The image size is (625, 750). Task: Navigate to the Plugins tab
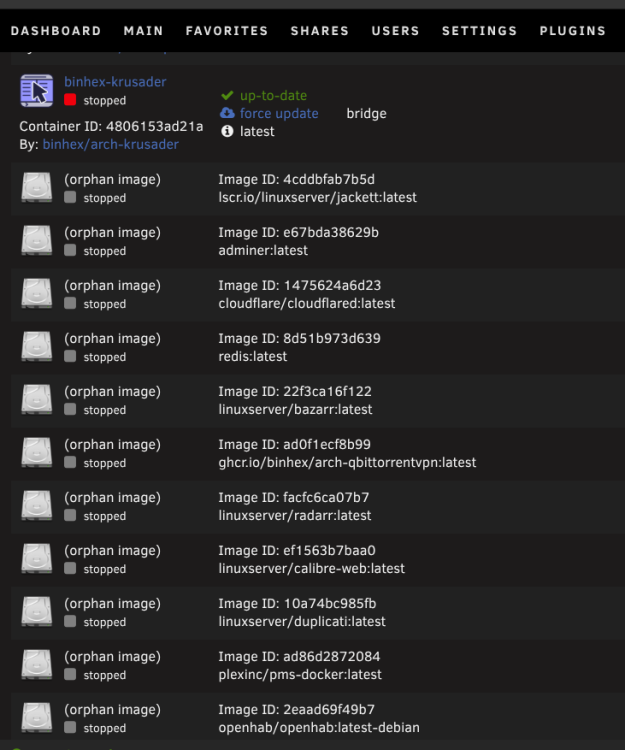tap(572, 31)
